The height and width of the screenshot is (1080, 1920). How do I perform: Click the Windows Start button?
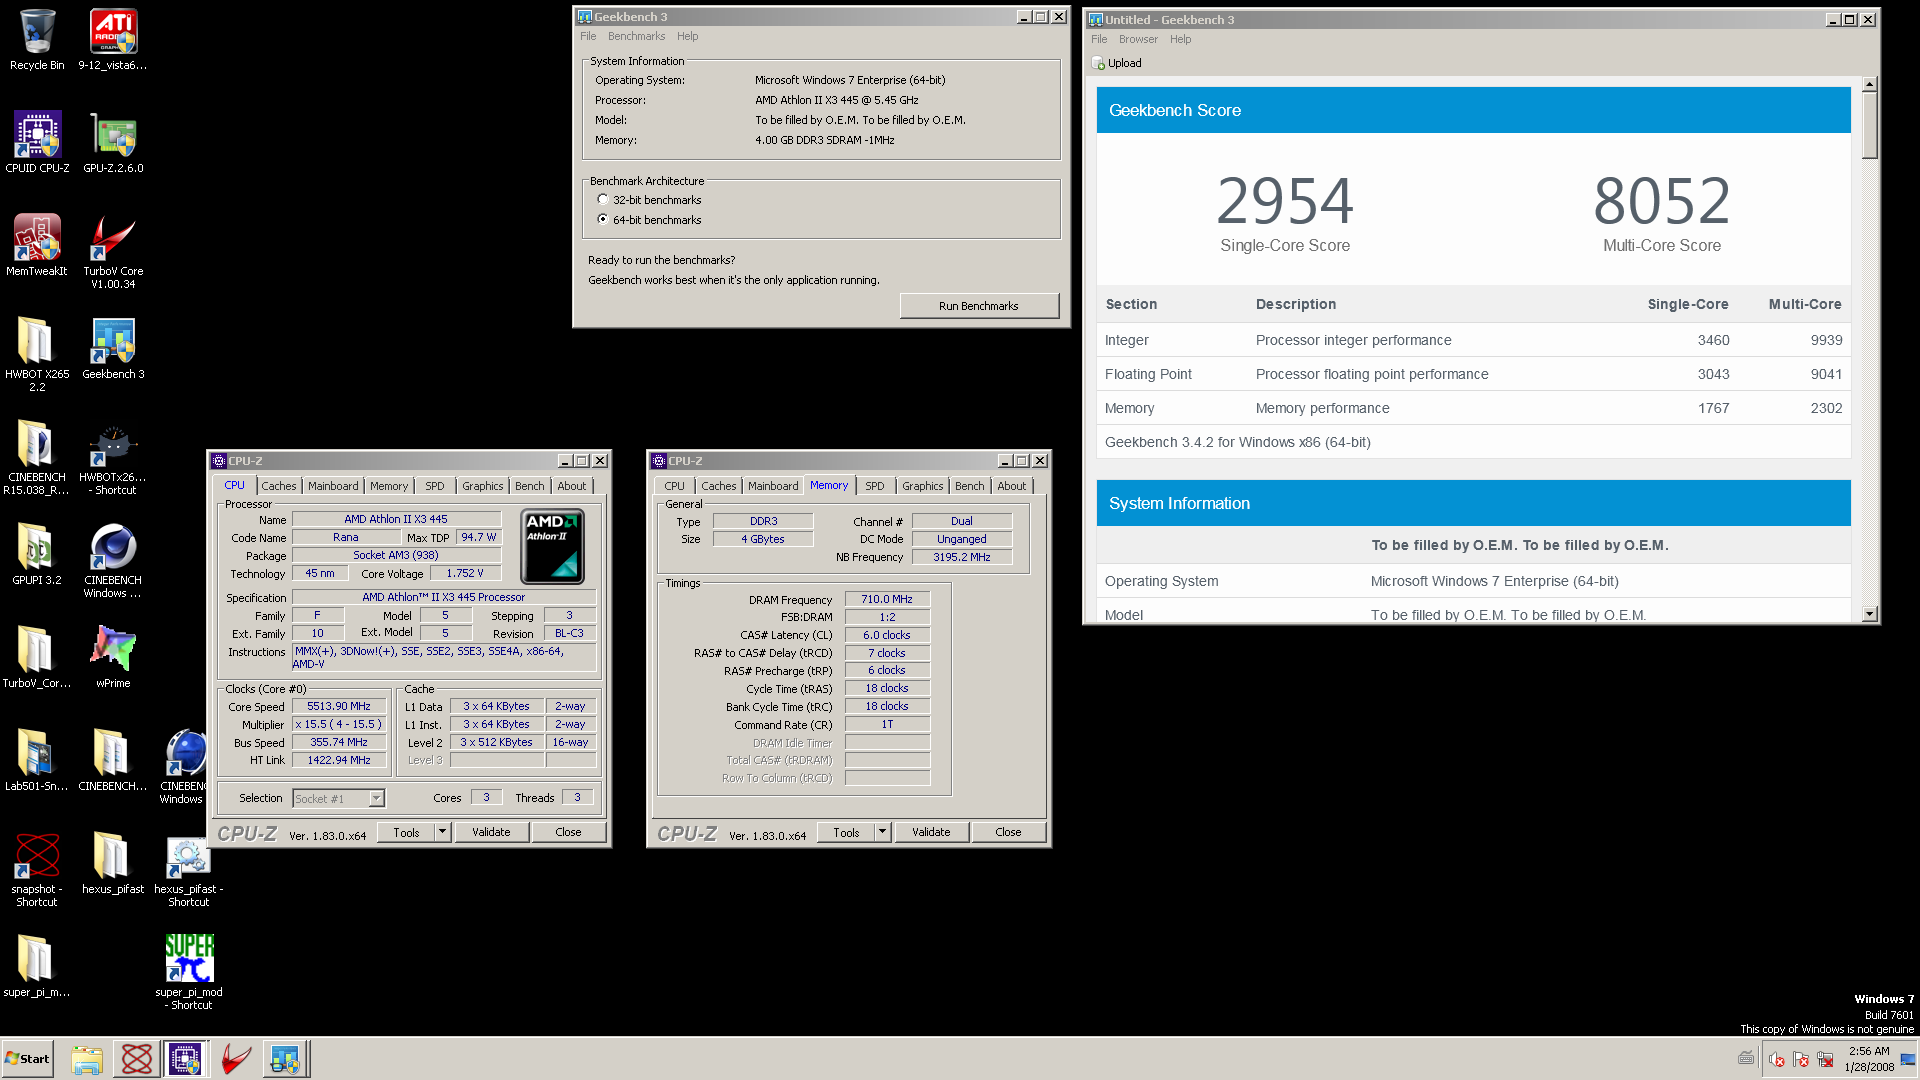28,1059
